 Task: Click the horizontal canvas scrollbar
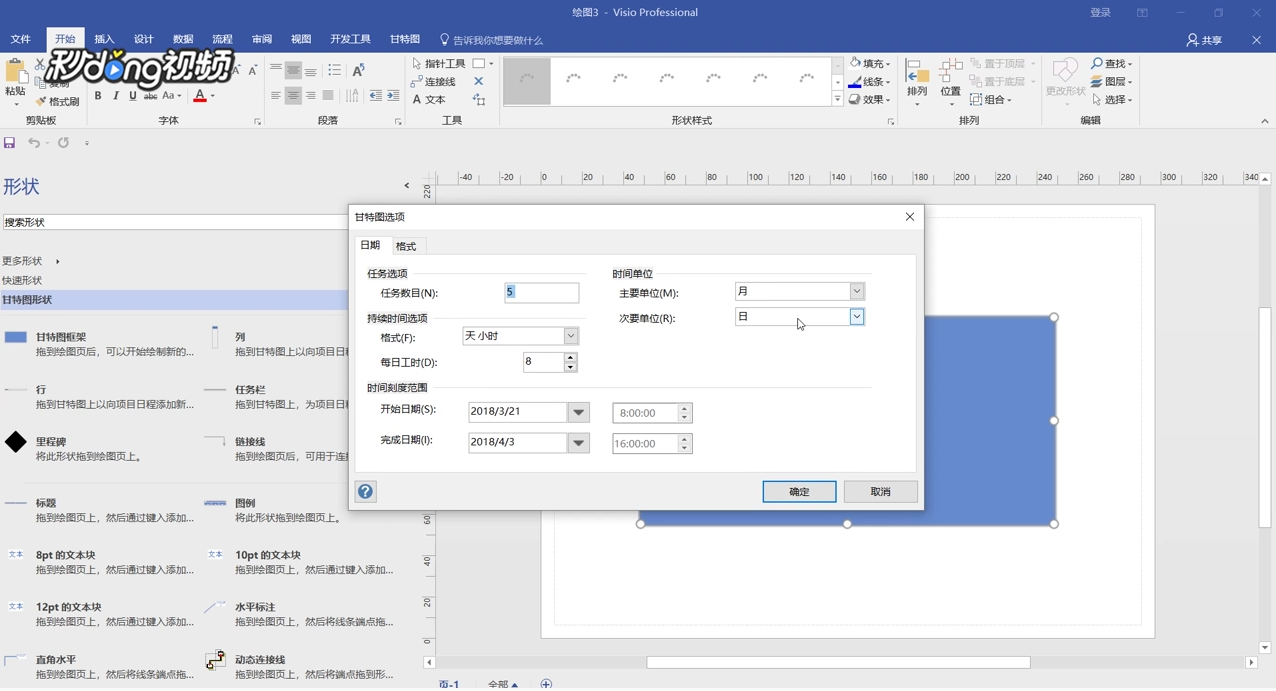838,662
